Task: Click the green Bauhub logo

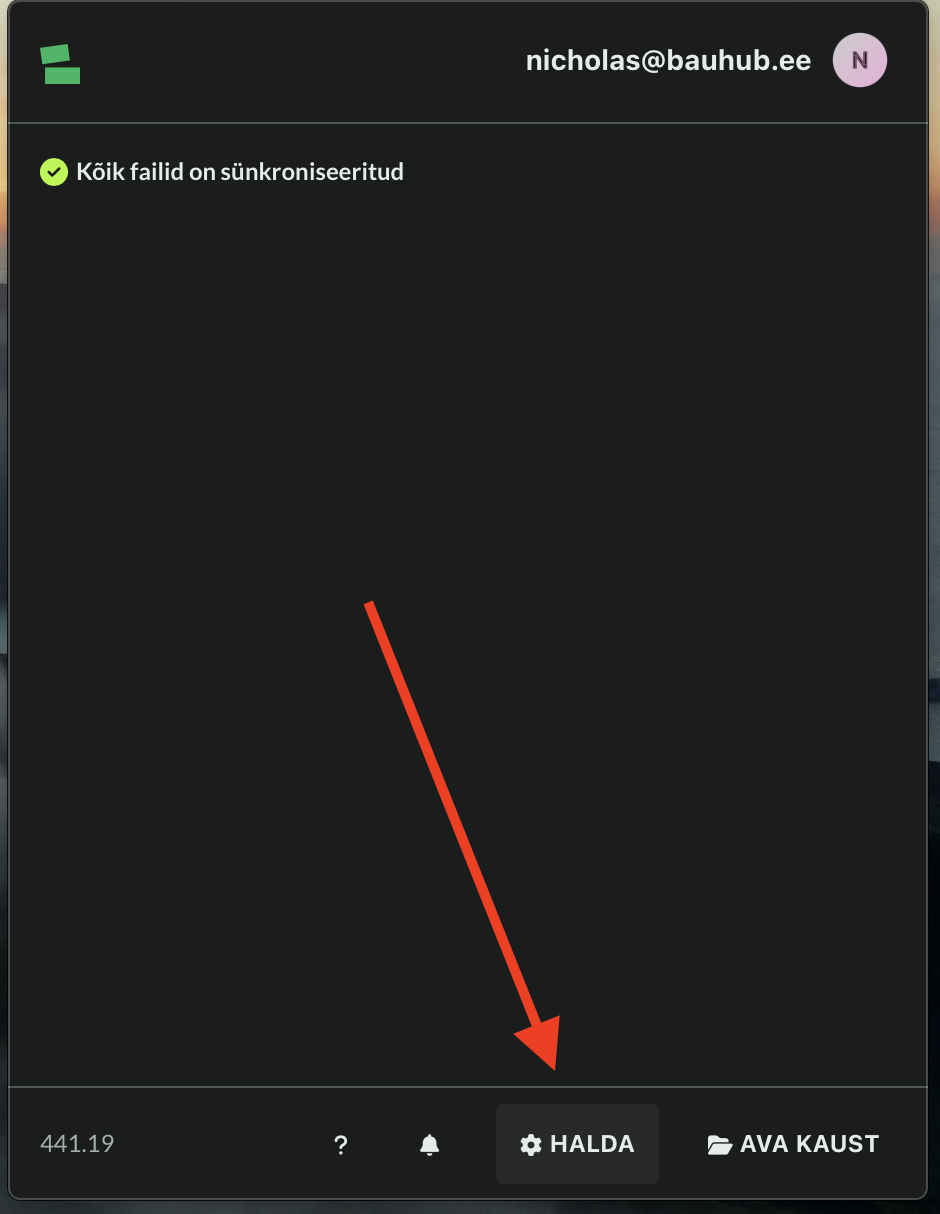Action: [x=60, y=64]
